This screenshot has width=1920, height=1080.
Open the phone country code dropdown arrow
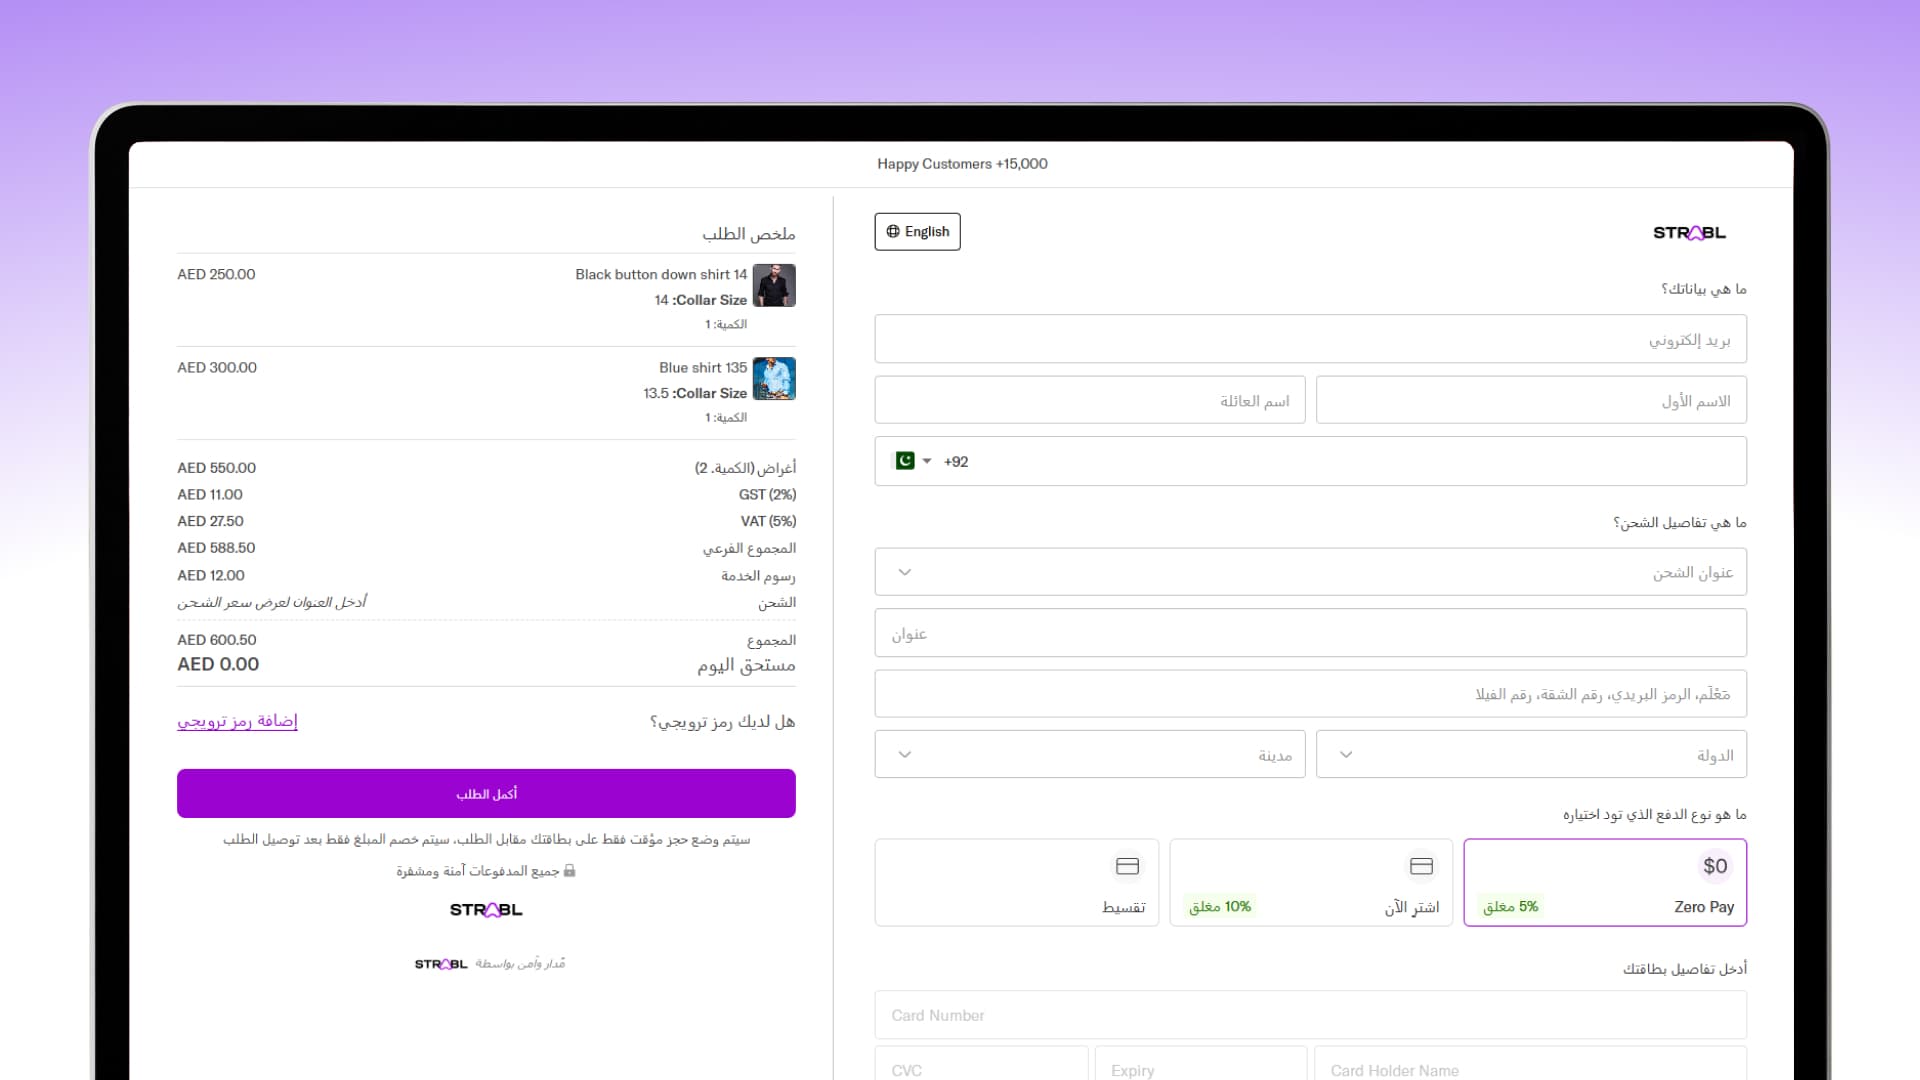coord(927,461)
